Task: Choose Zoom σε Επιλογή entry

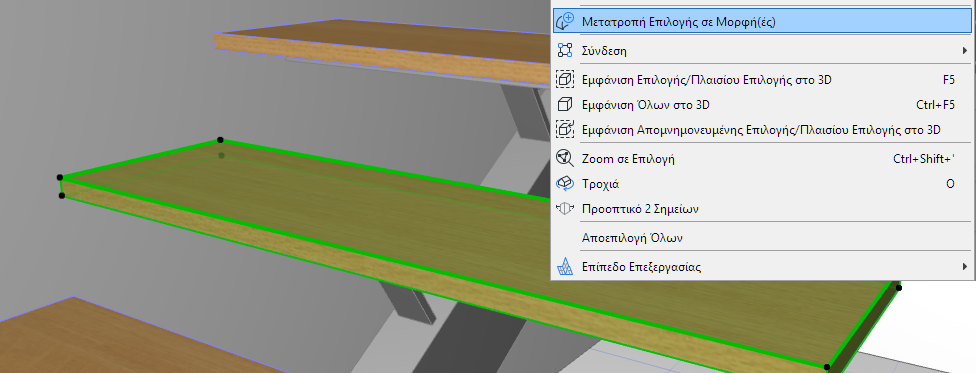Action: [x=761, y=159]
